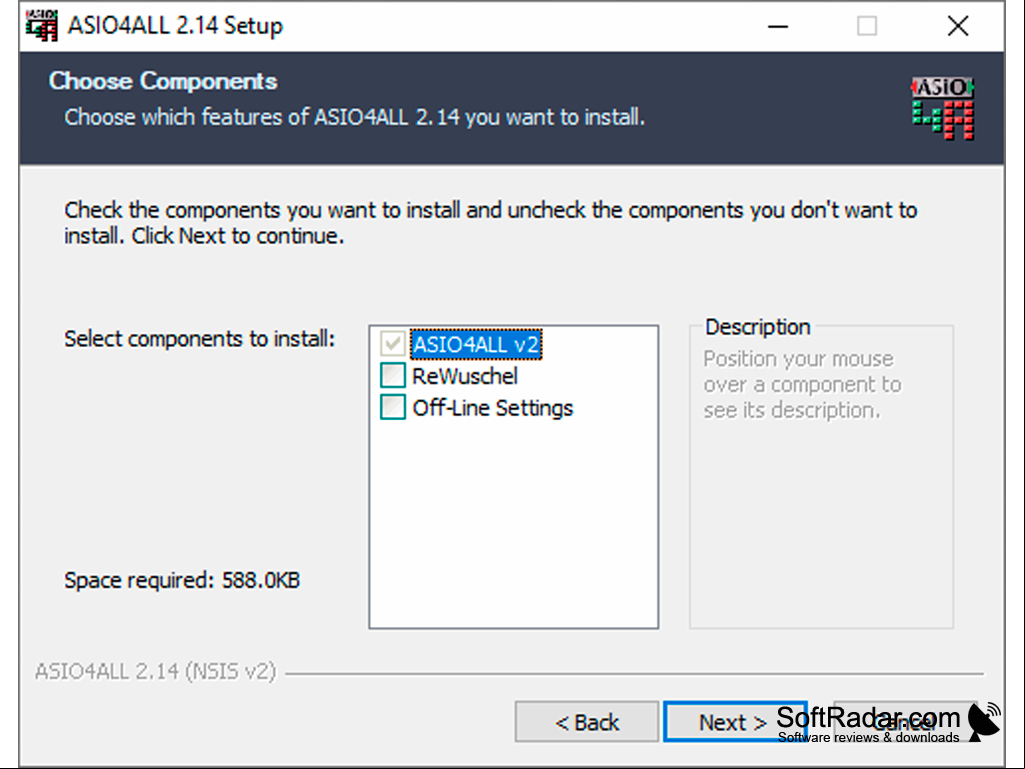Return with the < Back button
1025x769 pixels.
coord(586,722)
